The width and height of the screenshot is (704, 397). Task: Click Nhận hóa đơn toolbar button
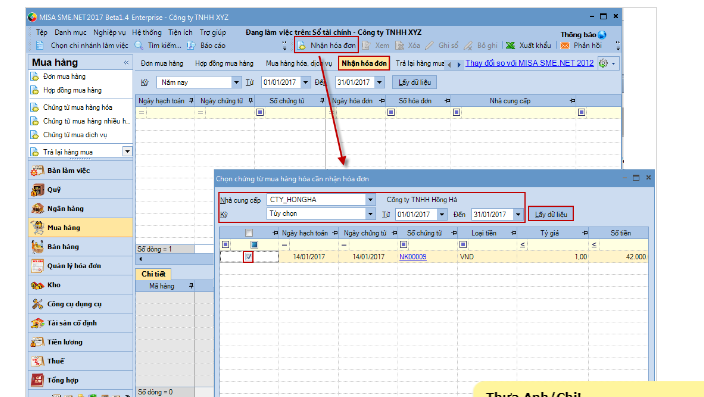coord(326,45)
